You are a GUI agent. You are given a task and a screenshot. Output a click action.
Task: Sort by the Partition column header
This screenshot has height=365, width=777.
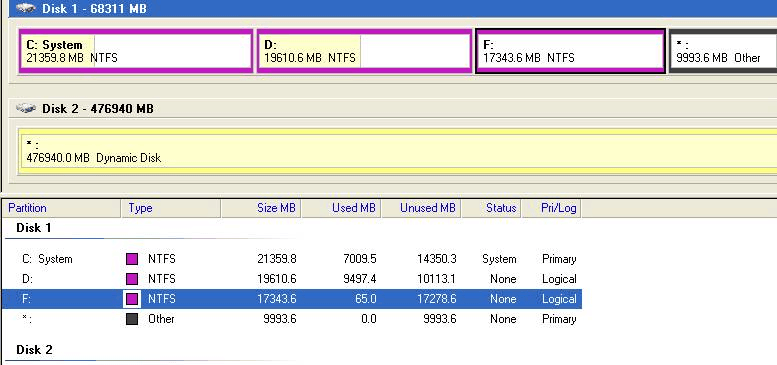coord(62,208)
